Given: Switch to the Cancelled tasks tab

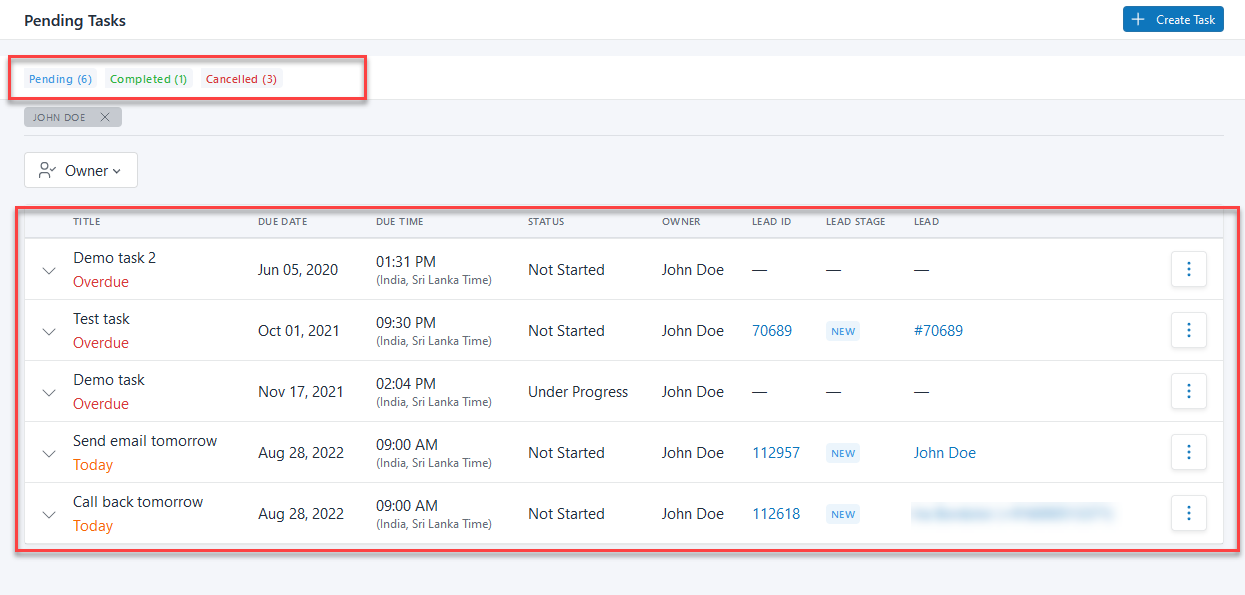Looking at the screenshot, I should (x=240, y=78).
